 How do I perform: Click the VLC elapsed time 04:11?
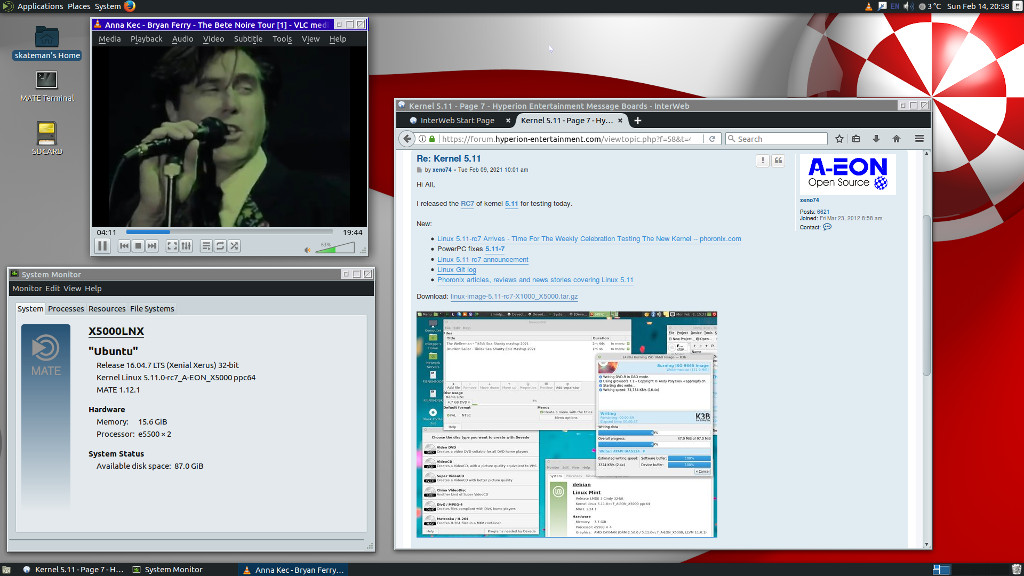(106, 232)
